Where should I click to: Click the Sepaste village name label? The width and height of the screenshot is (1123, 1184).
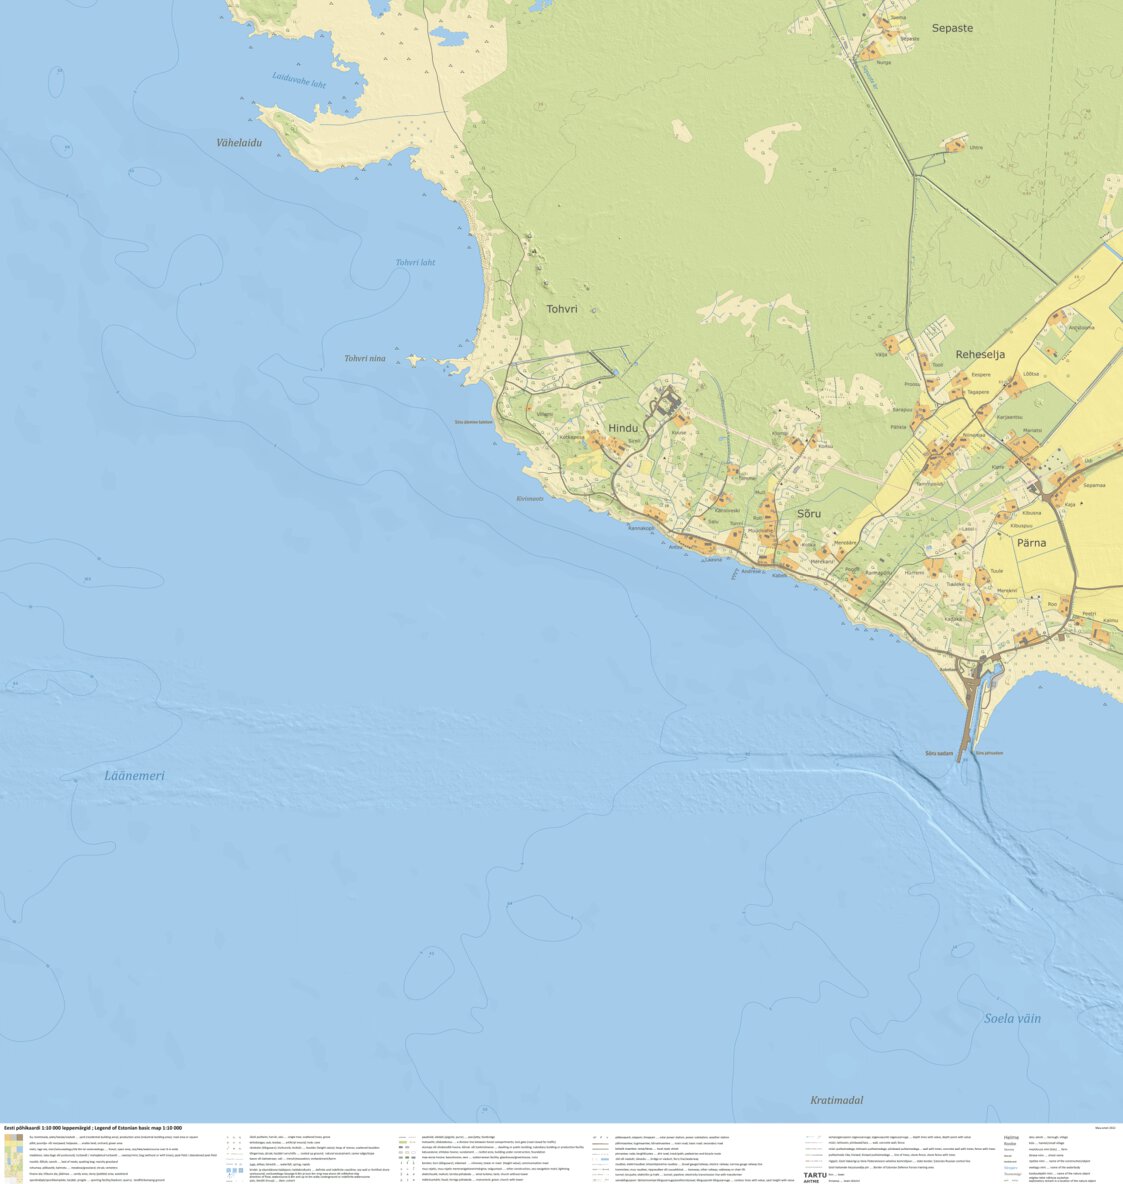[952, 27]
